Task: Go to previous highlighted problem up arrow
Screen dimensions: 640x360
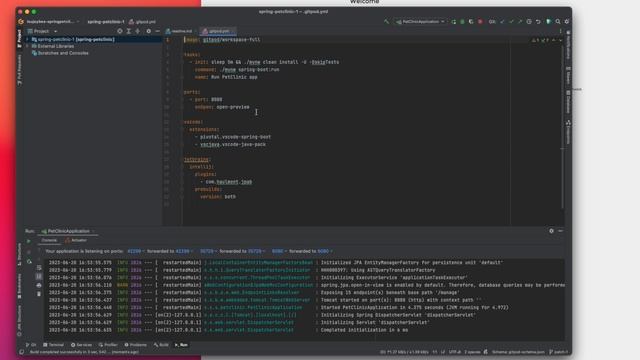Action: pyautogui.click(x=554, y=40)
